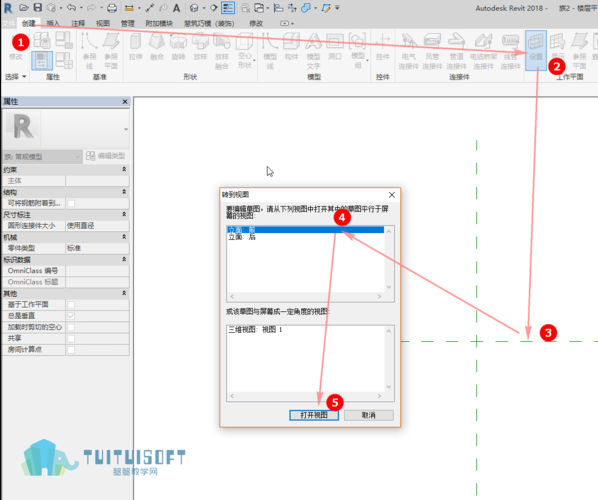This screenshot has width=598, height=500.
Task: Click the 线管连接件 (Conduit Connector) icon
Action: point(510,51)
